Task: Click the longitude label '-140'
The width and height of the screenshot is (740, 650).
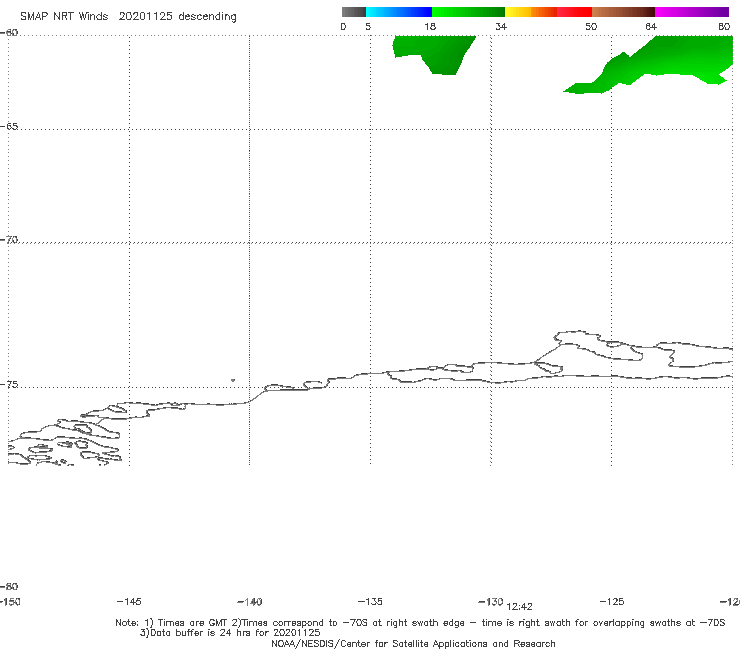Action: 250,602
